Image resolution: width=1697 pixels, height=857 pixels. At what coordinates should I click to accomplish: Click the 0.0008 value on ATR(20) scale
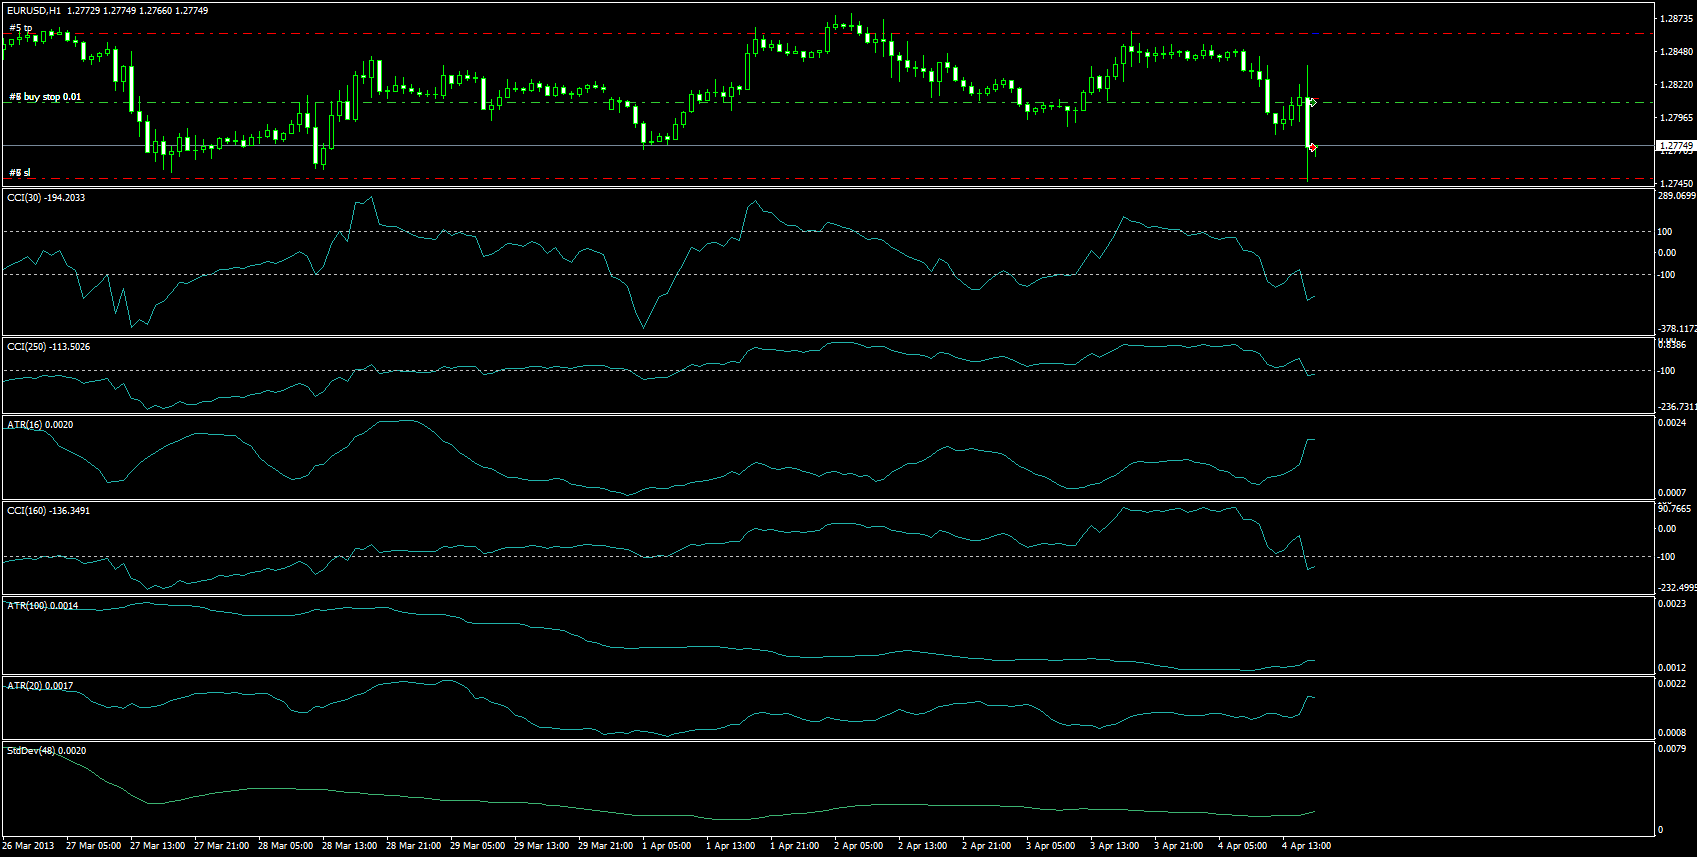coord(1672,733)
